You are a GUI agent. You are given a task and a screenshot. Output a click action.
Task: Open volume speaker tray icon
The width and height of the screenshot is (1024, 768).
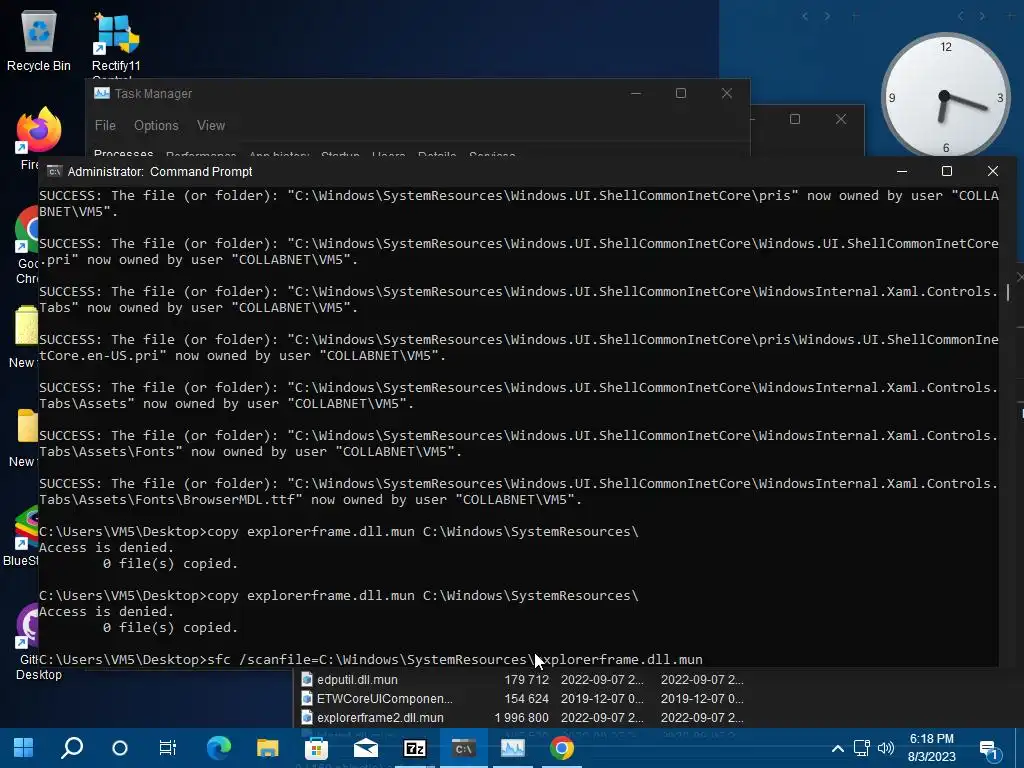coord(886,748)
